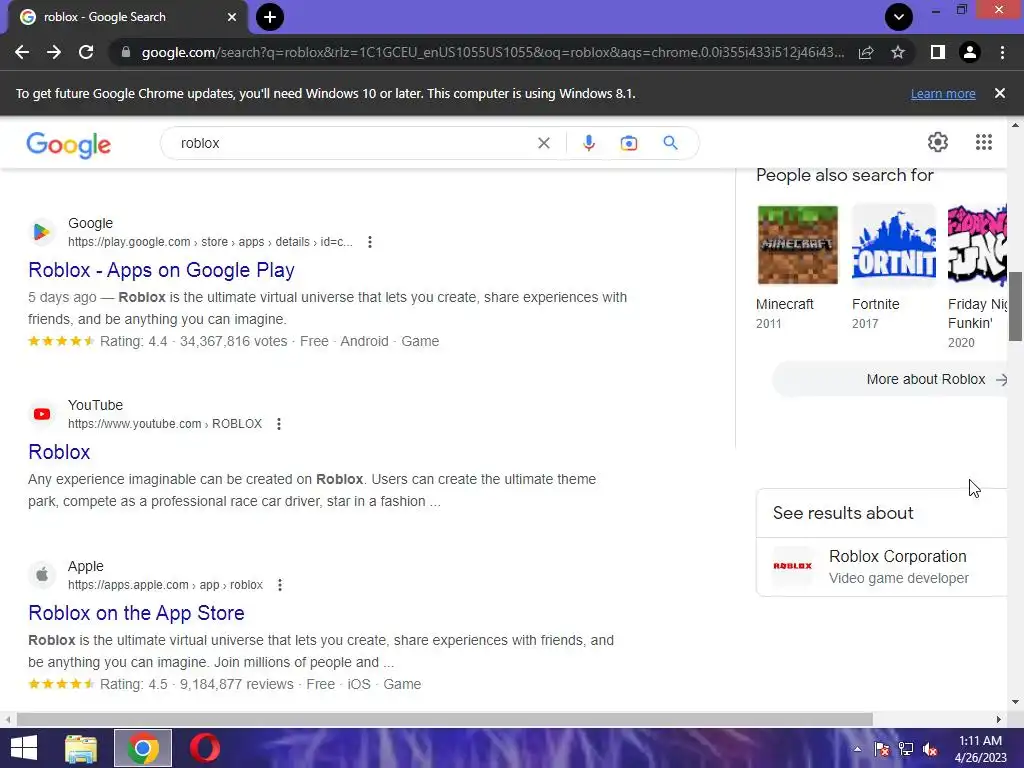
Task: Bookmark this page with star icon
Action: point(898,52)
